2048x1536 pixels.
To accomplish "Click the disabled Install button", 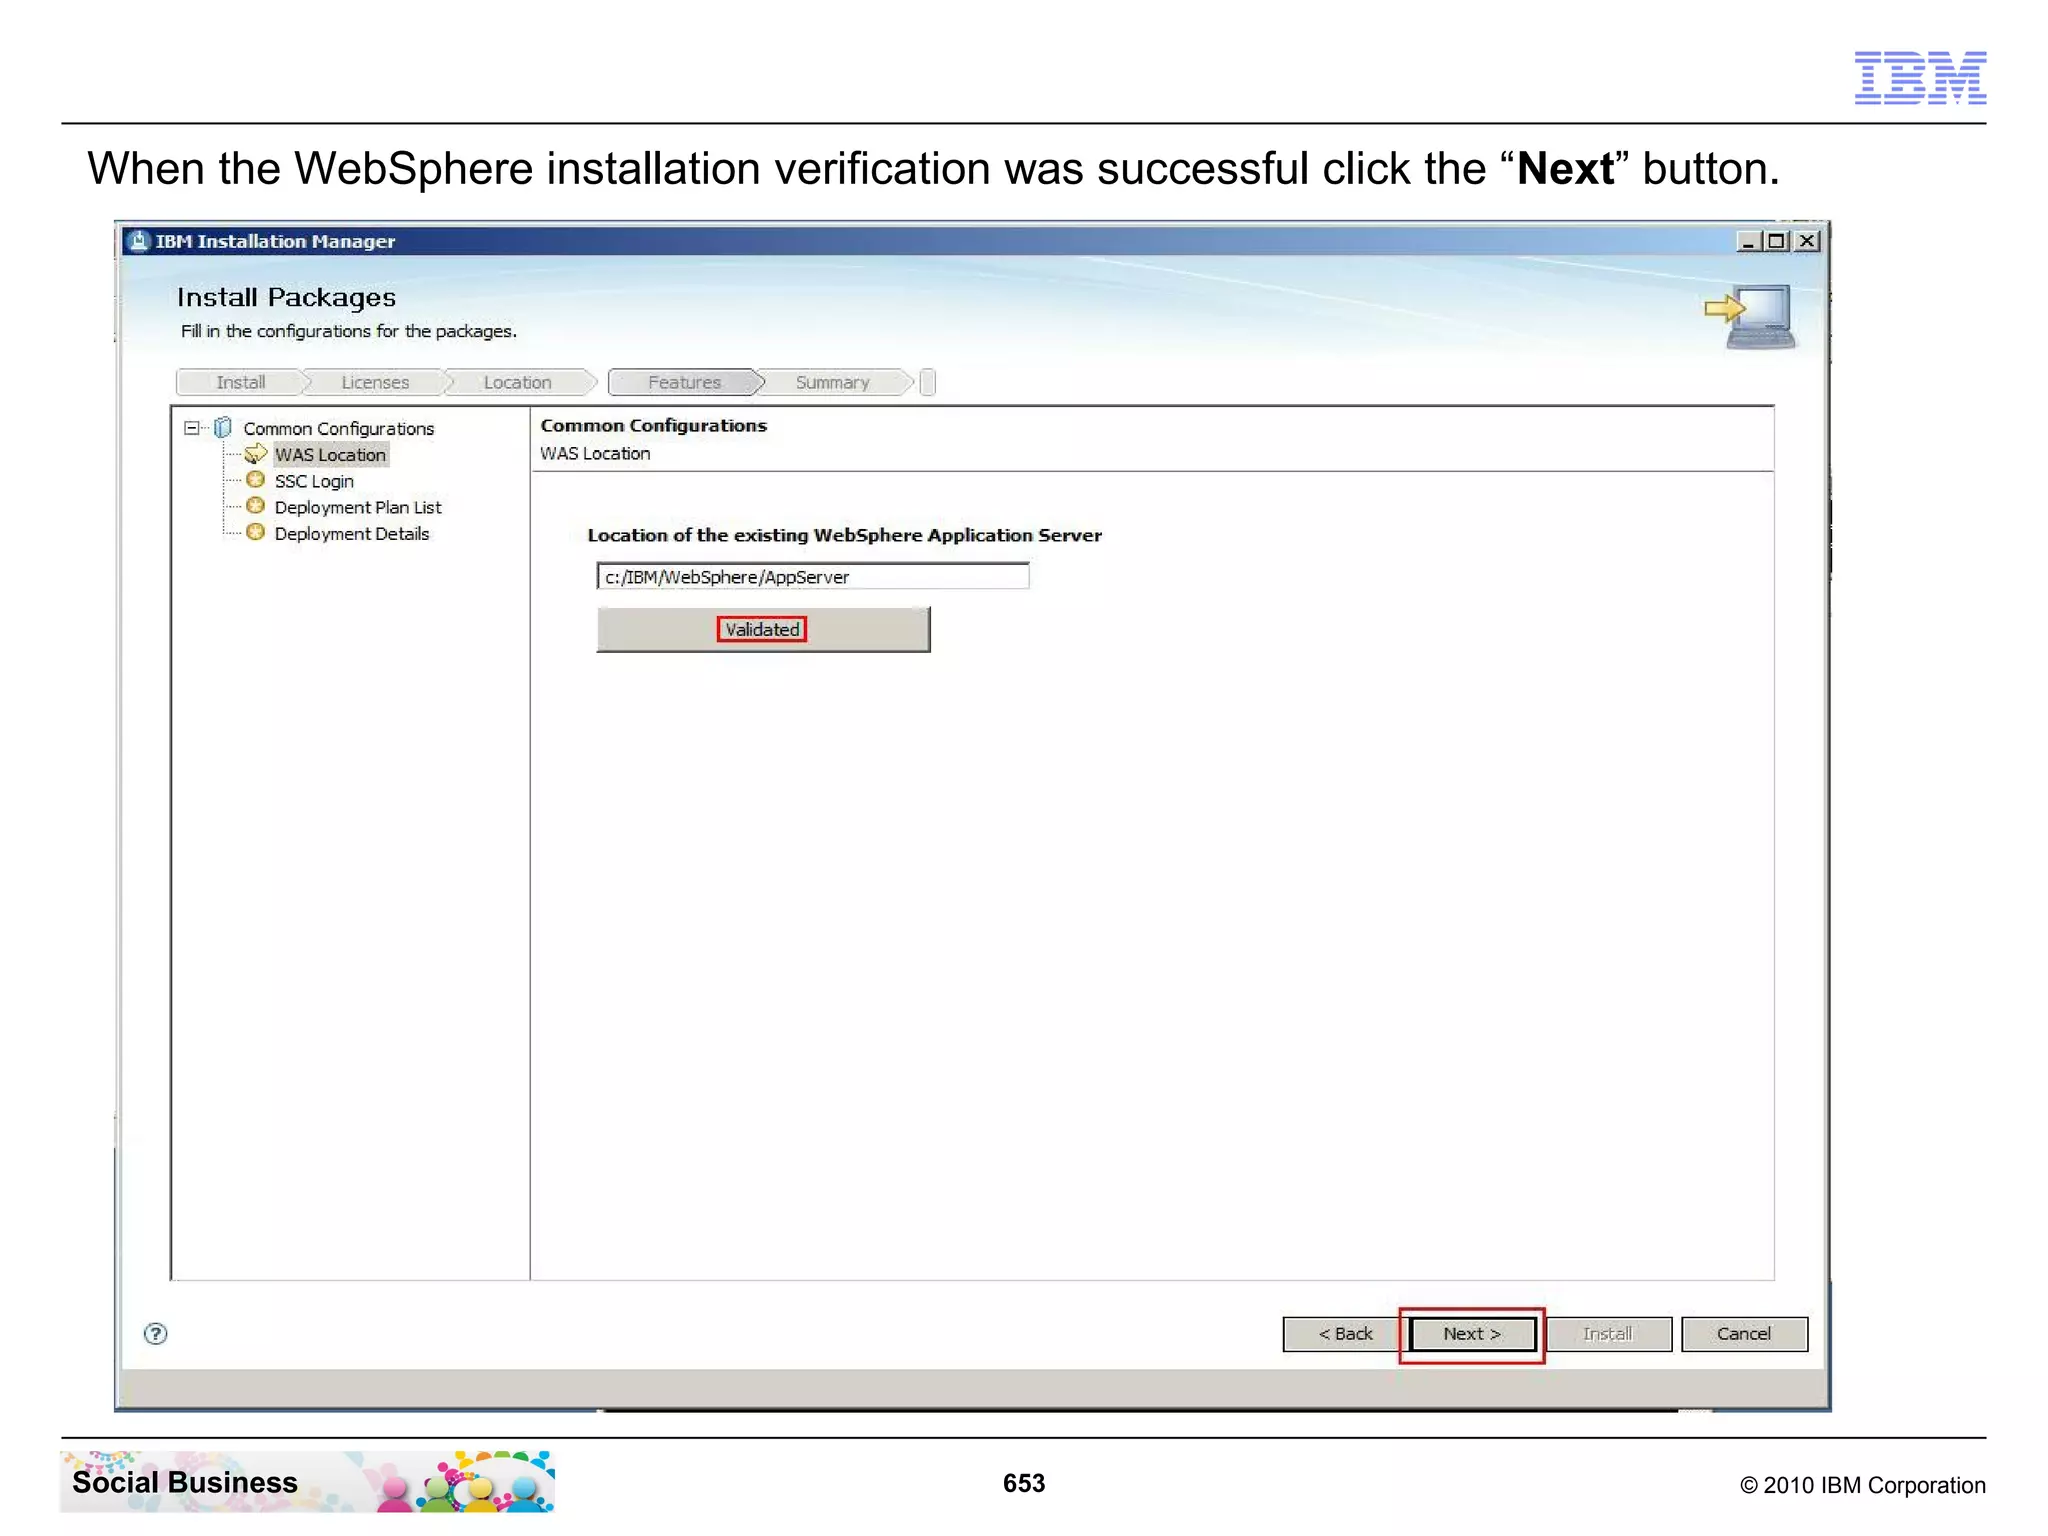I will tap(1608, 1334).
